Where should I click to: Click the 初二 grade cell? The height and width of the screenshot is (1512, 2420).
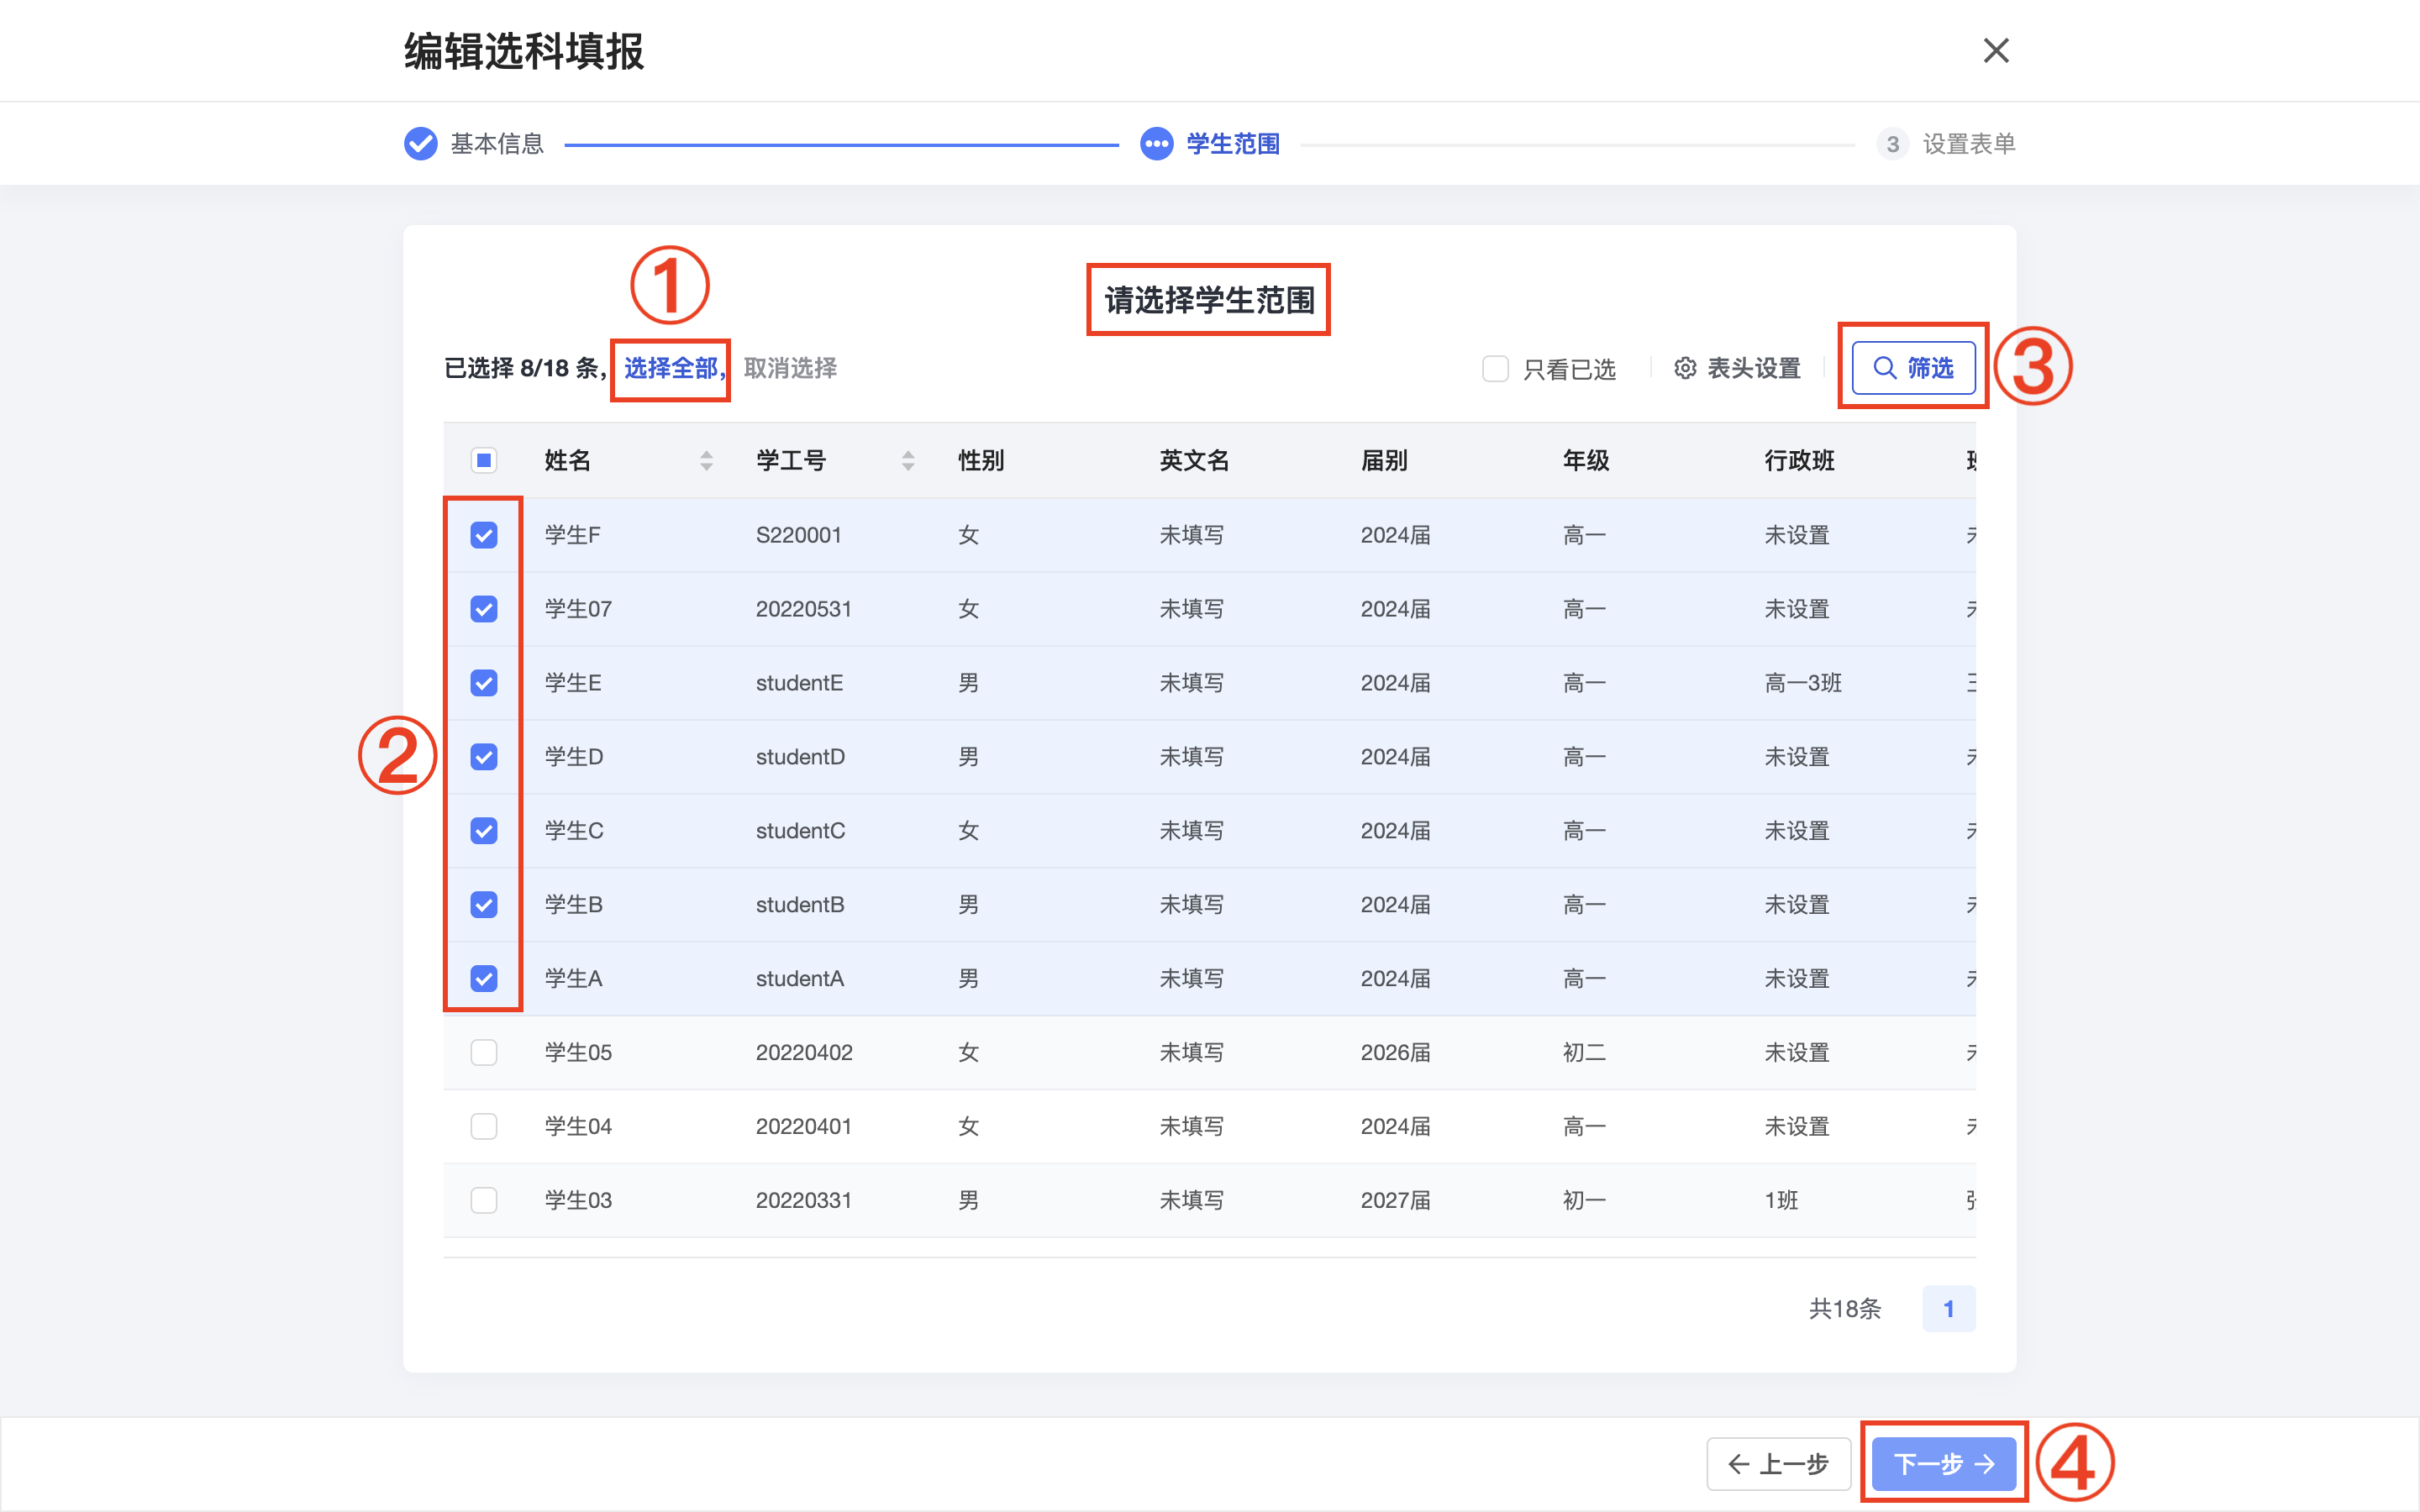click(x=1584, y=1052)
